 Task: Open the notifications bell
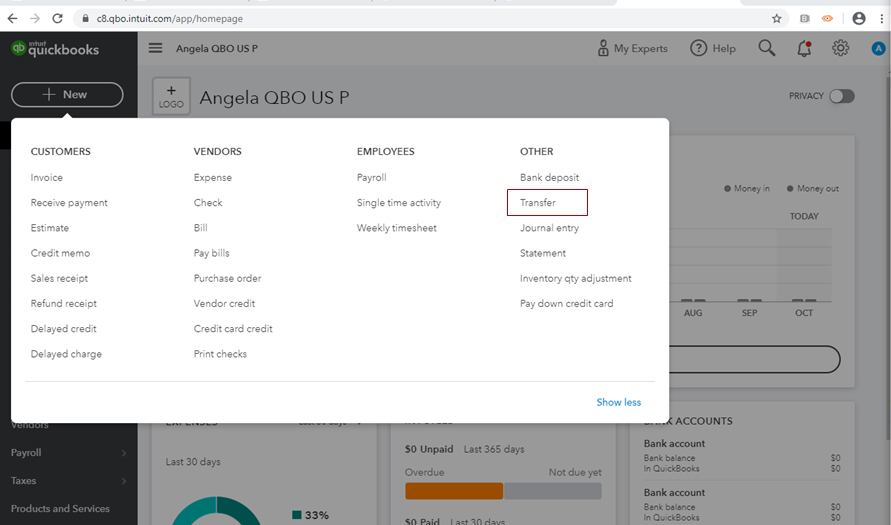tap(804, 48)
